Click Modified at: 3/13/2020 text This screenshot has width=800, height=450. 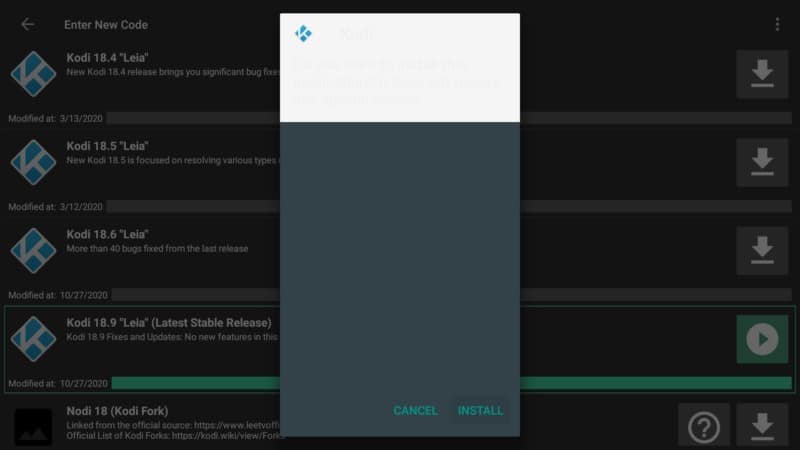coord(55,118)
